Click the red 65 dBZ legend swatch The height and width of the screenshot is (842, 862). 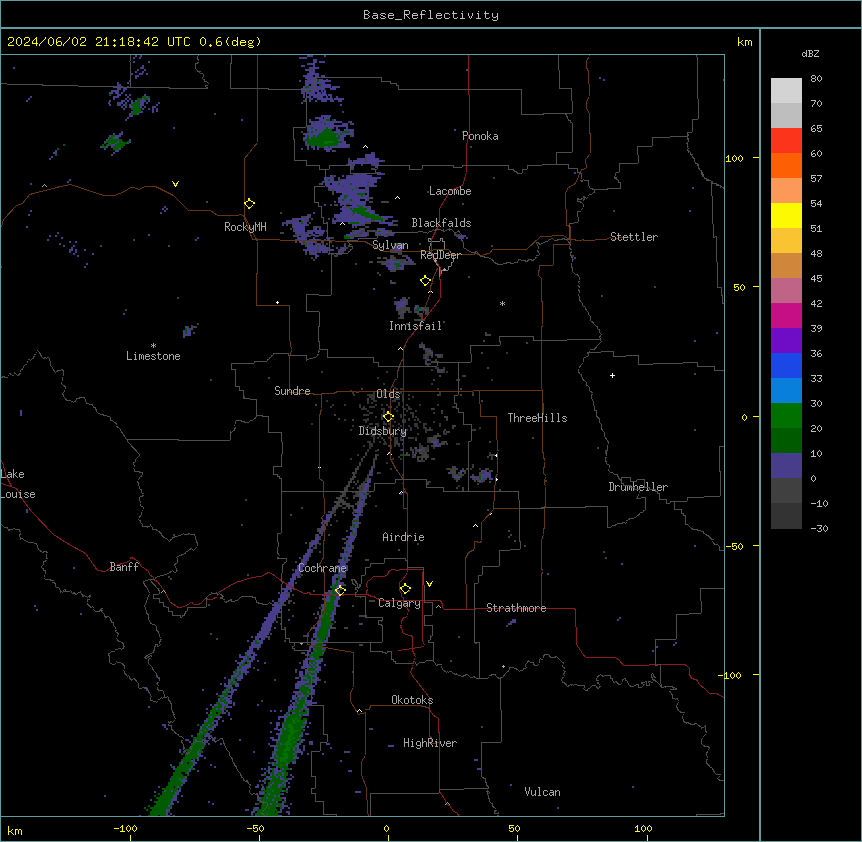(786, 140)
